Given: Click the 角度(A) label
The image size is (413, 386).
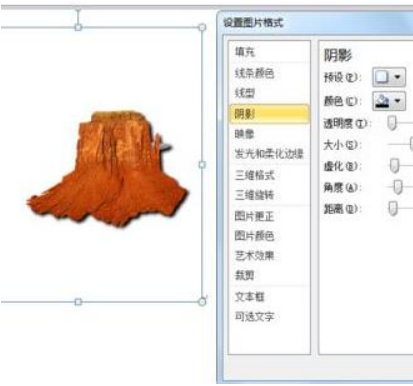Looking at the screenshot, I should tap(343, 187).
